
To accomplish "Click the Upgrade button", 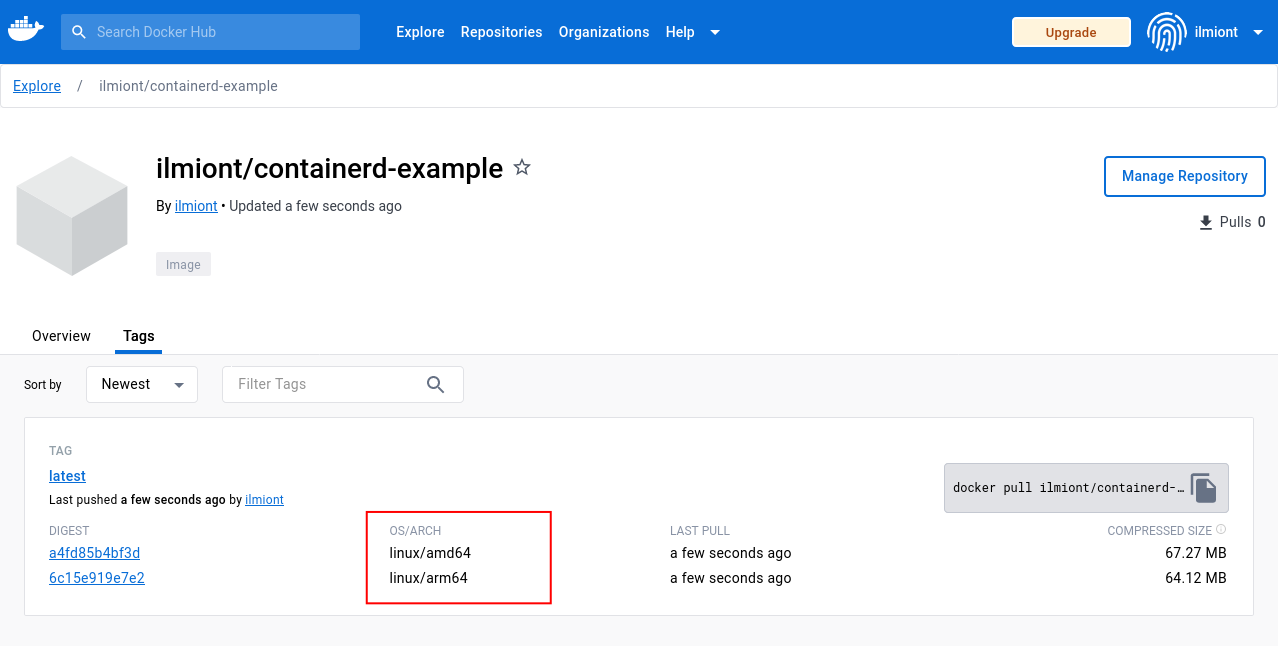I will 1071,32.
